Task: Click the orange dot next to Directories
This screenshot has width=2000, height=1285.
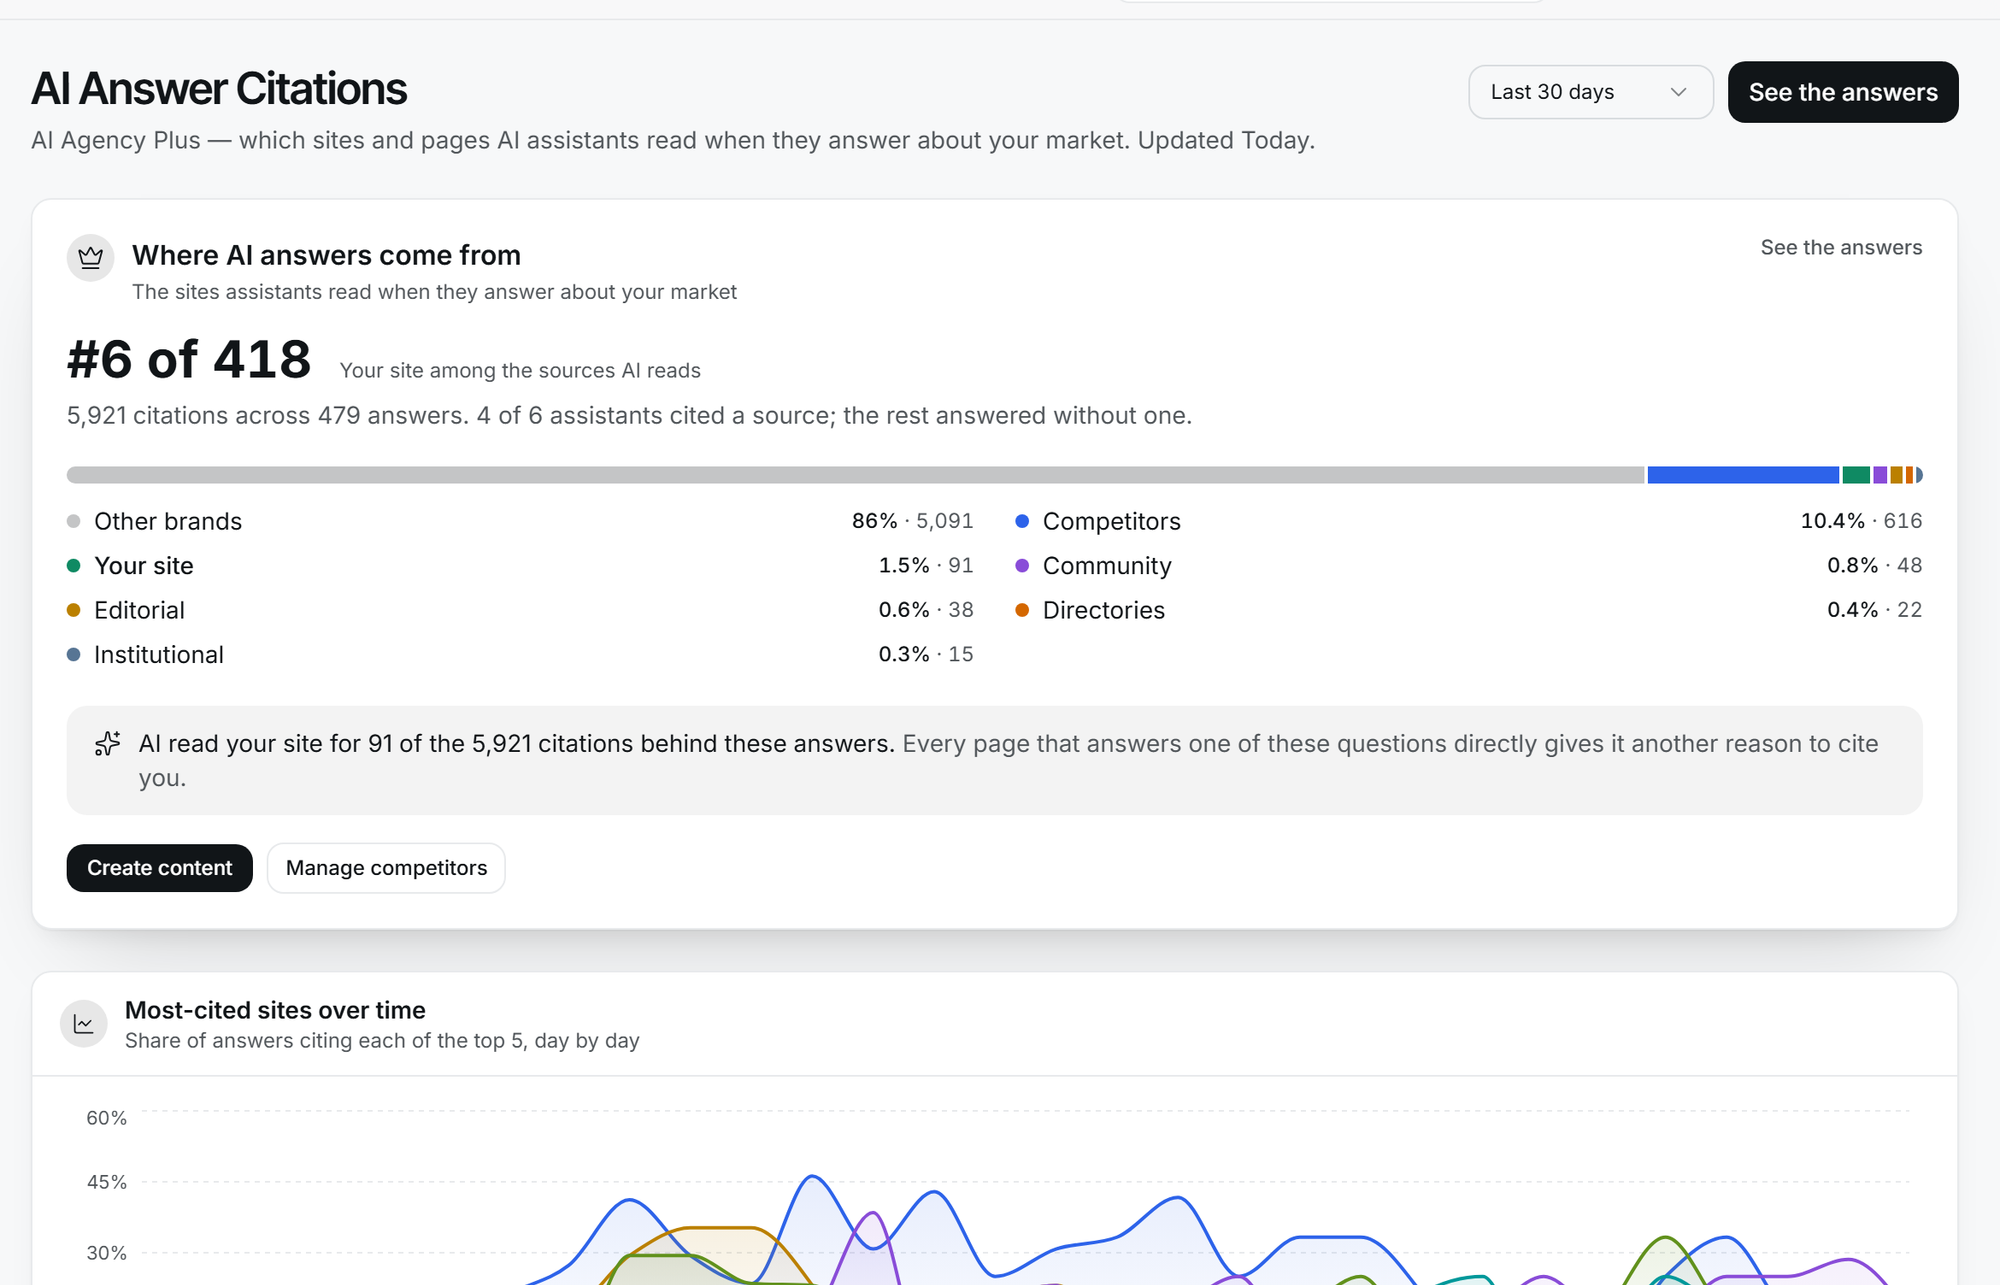Action: [1022, 610]
